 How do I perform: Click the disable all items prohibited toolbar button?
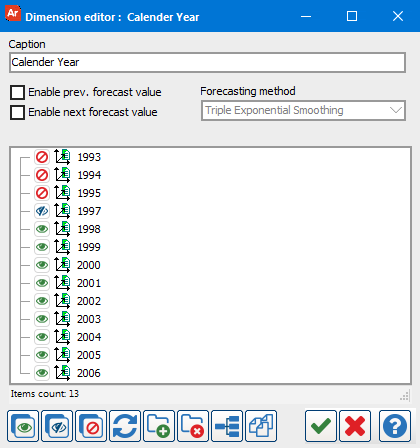[x=91, y=426]
